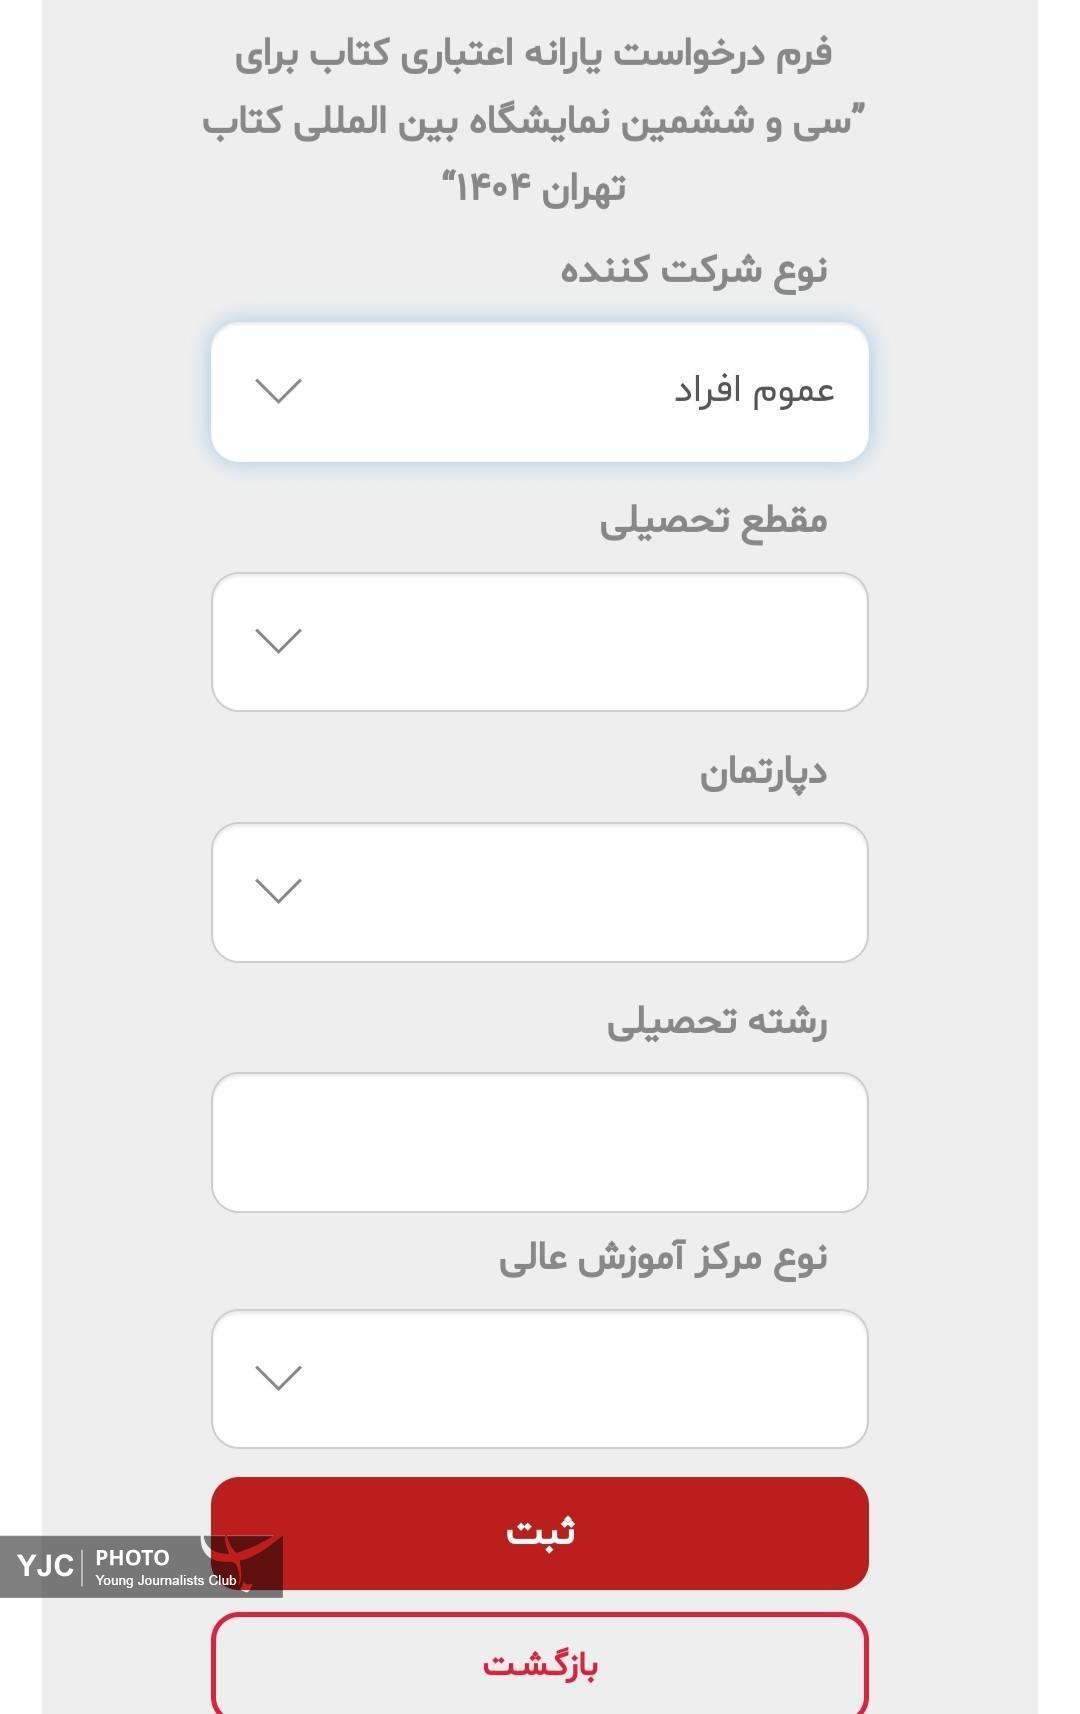Click the selected value عموم افراد

tap(754, 390)
